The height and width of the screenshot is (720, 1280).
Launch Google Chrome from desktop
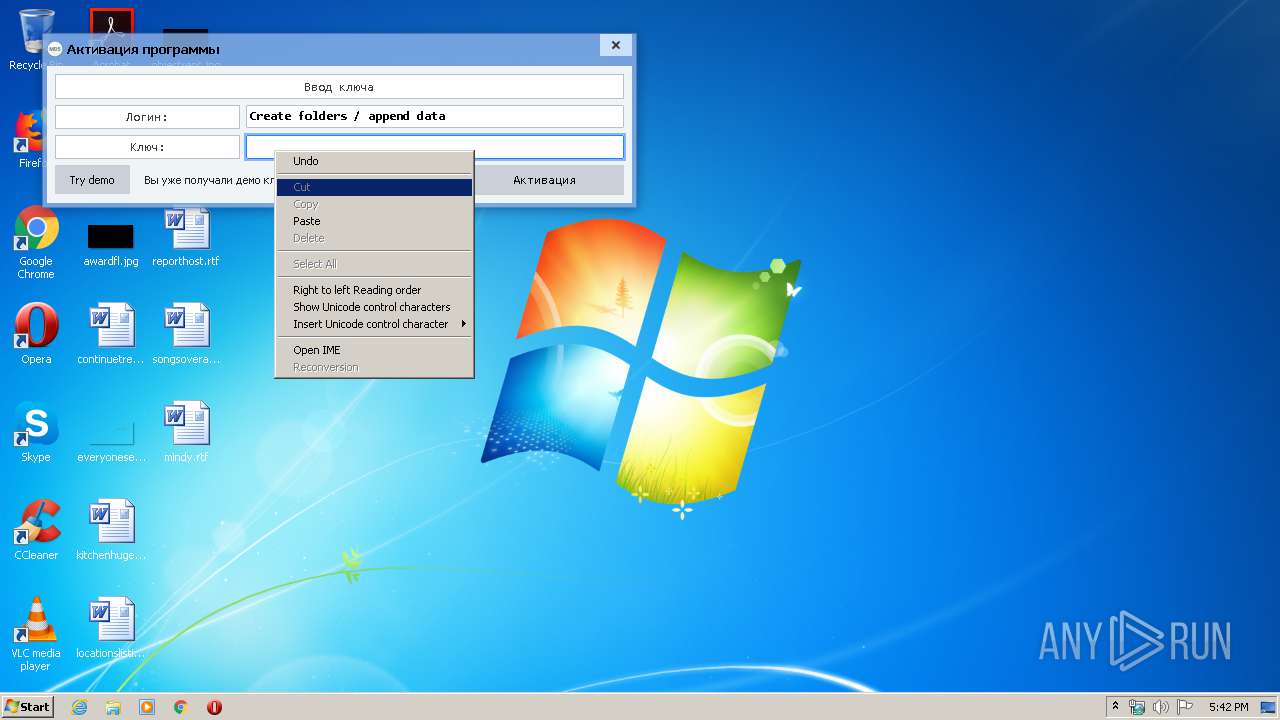pyautogui.click(x=36, y=243)
